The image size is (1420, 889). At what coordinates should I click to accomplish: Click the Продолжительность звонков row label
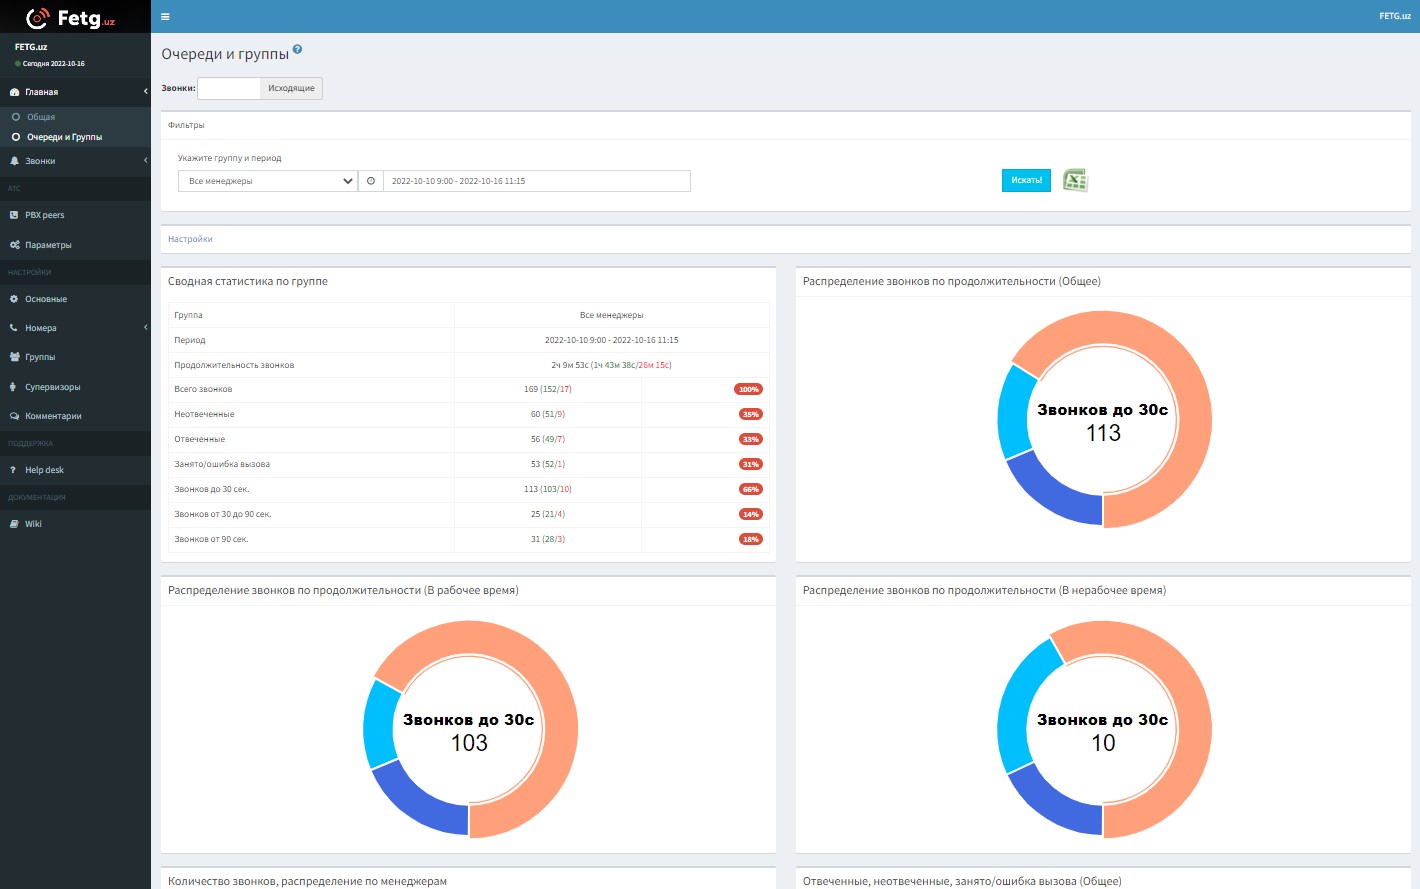point(234,365)
